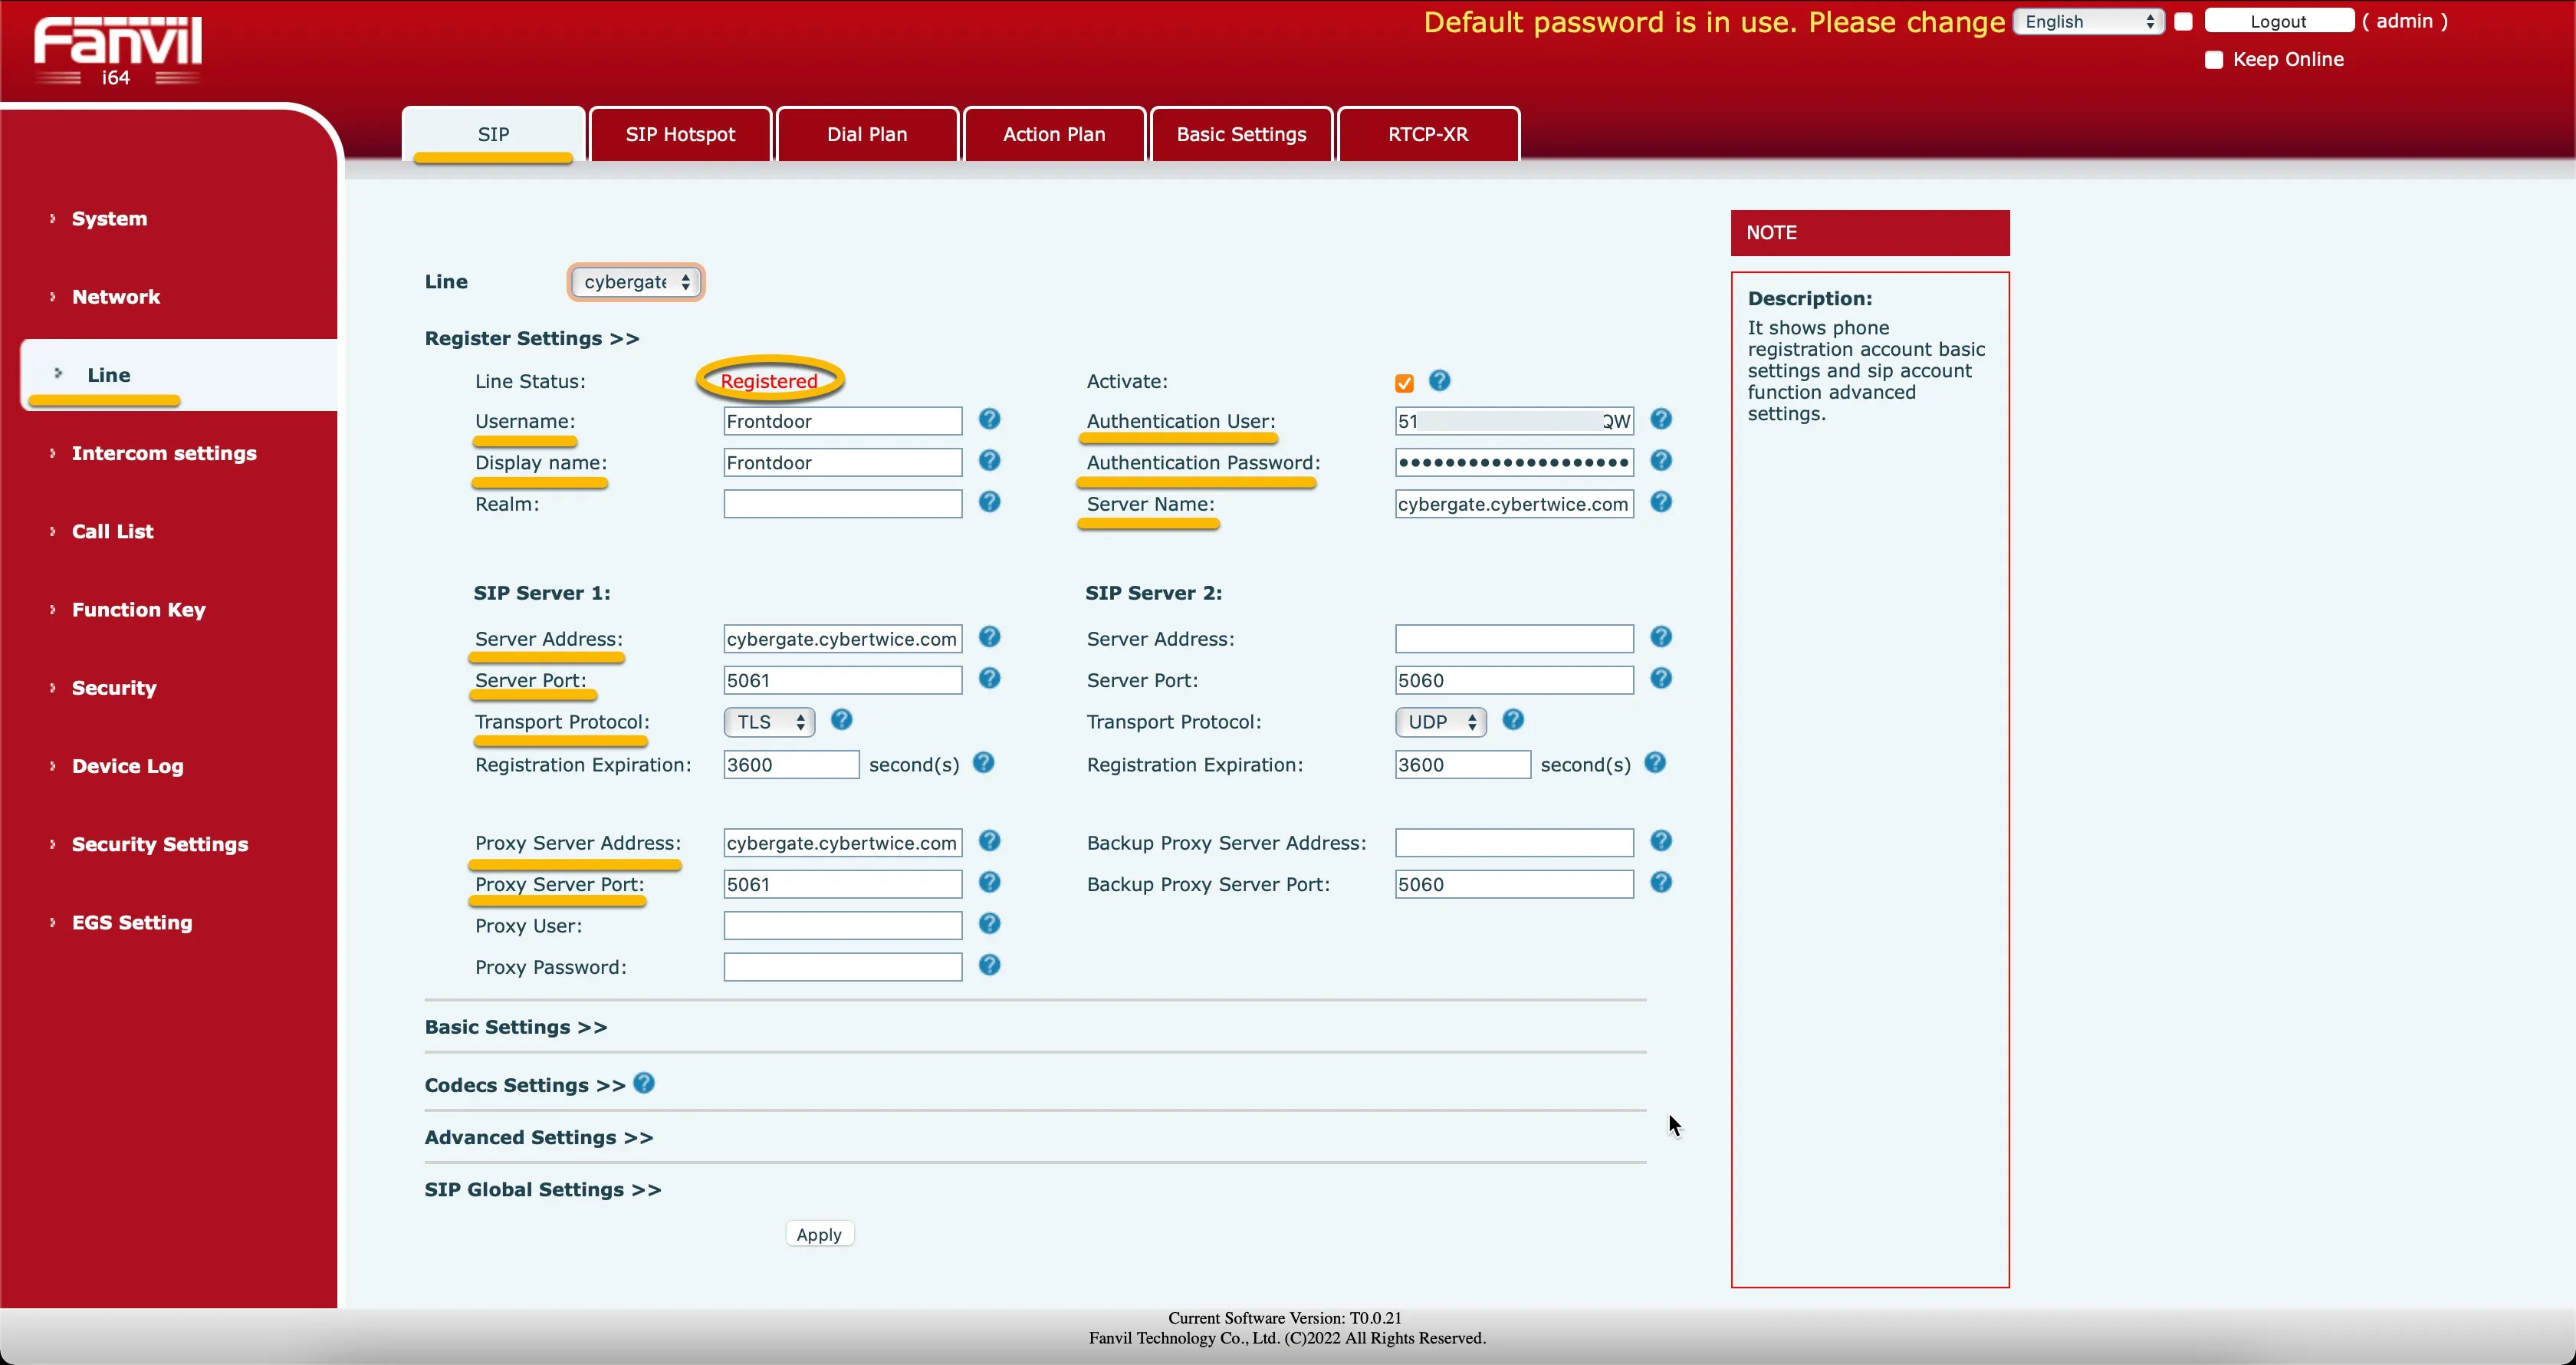Click help icon next to Realm field
This screenshot has width=2576, height=1365.
pyautogui.click(x=989, y=502)
